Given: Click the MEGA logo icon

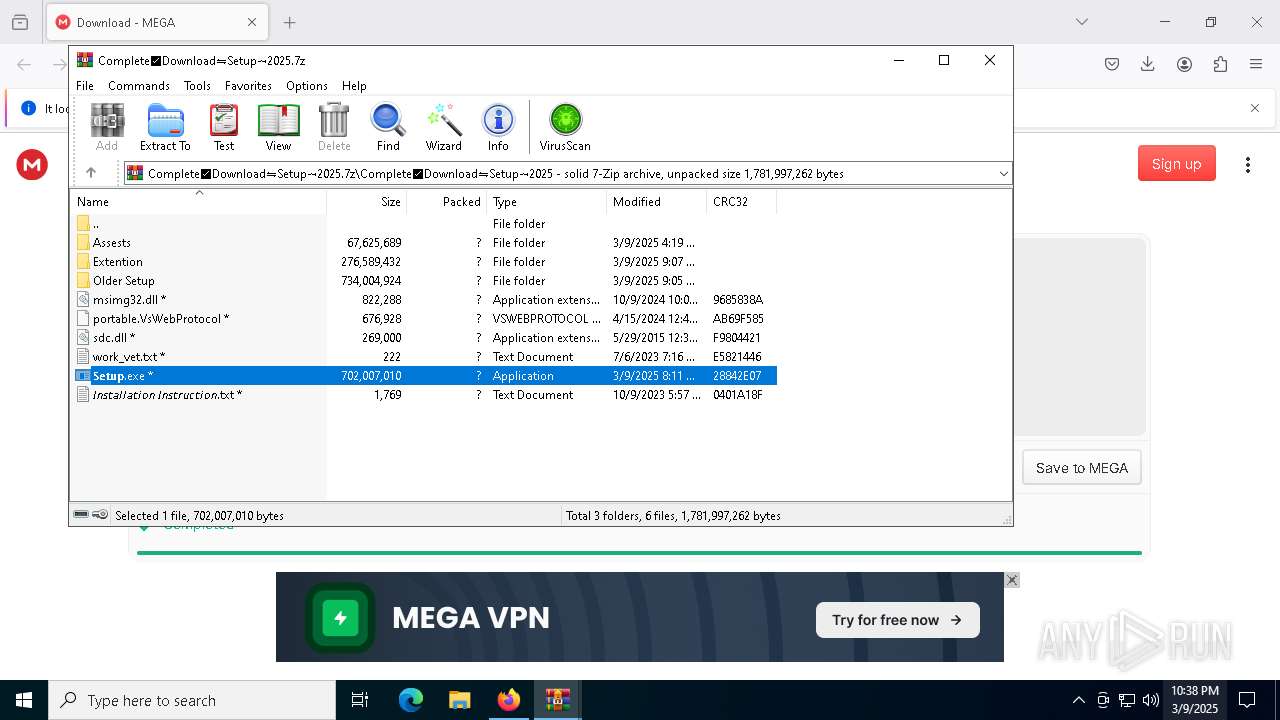Looking at the screenshot, I should point(32,165).
